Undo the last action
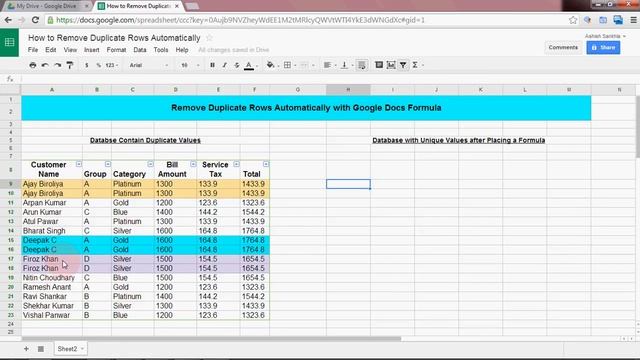640x360 pixels. pos(45,65)
